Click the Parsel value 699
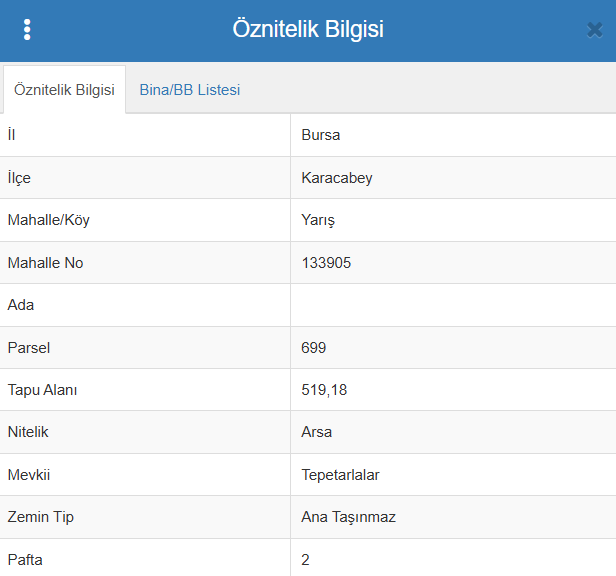This screenshot has height=576, width=616. pos(314,348)
